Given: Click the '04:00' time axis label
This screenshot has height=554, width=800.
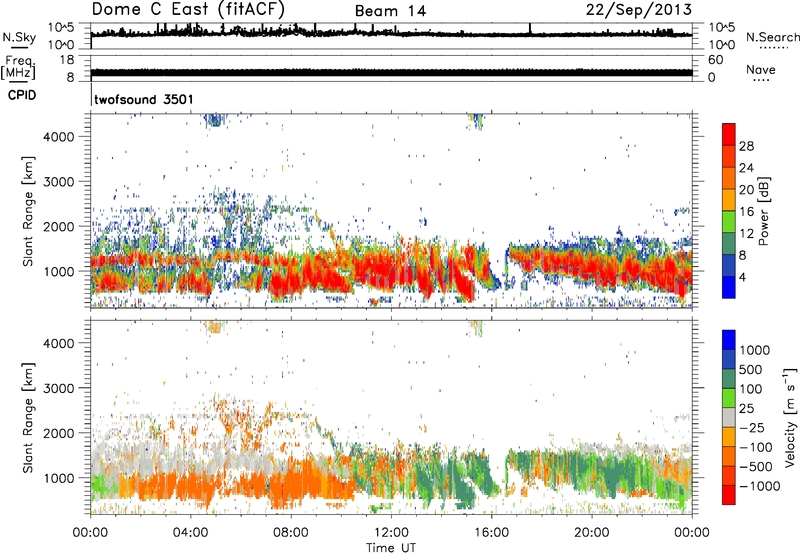Looking at the screenshot, I should tap(191, 533).
